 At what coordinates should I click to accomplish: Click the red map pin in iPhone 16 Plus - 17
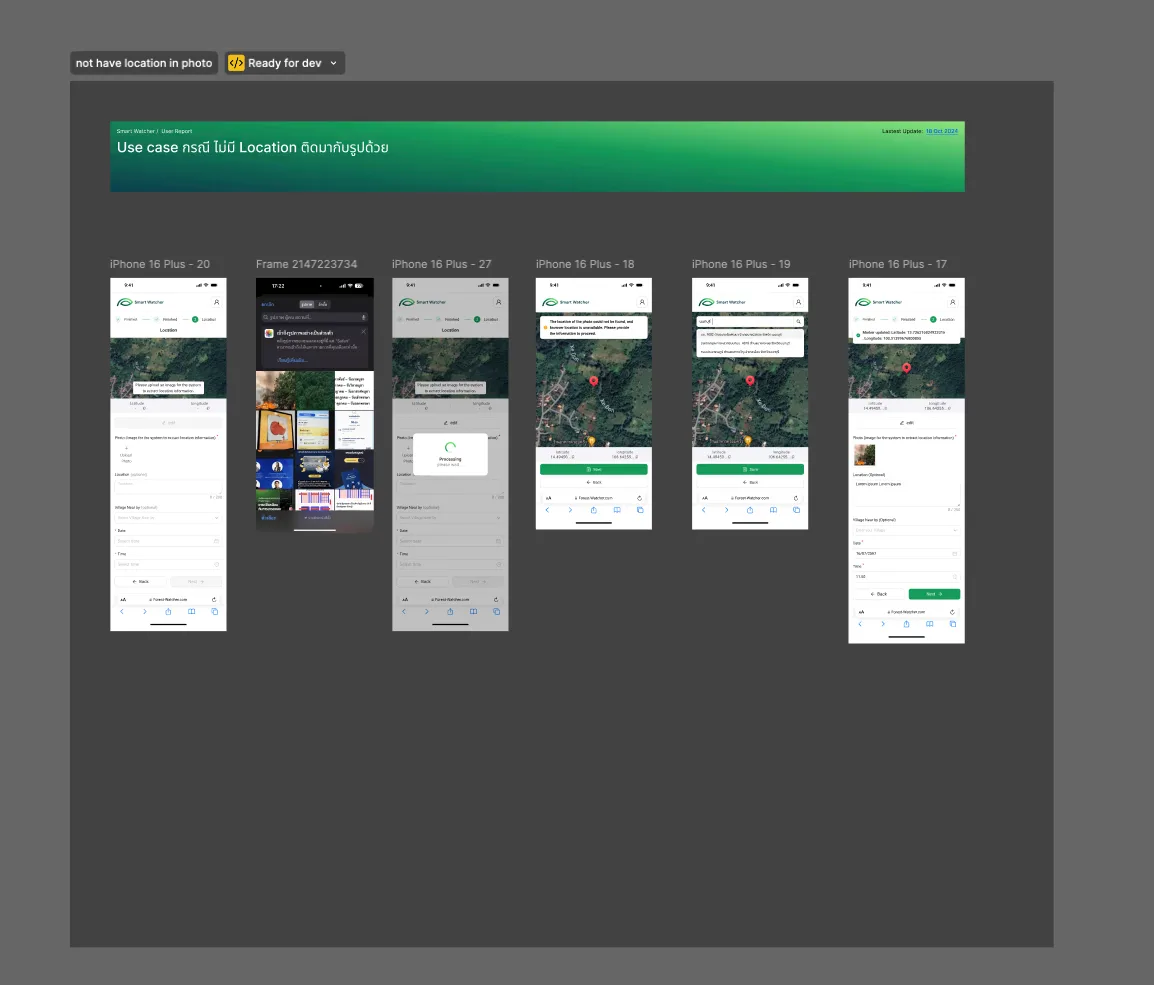[x=907, y=368]
